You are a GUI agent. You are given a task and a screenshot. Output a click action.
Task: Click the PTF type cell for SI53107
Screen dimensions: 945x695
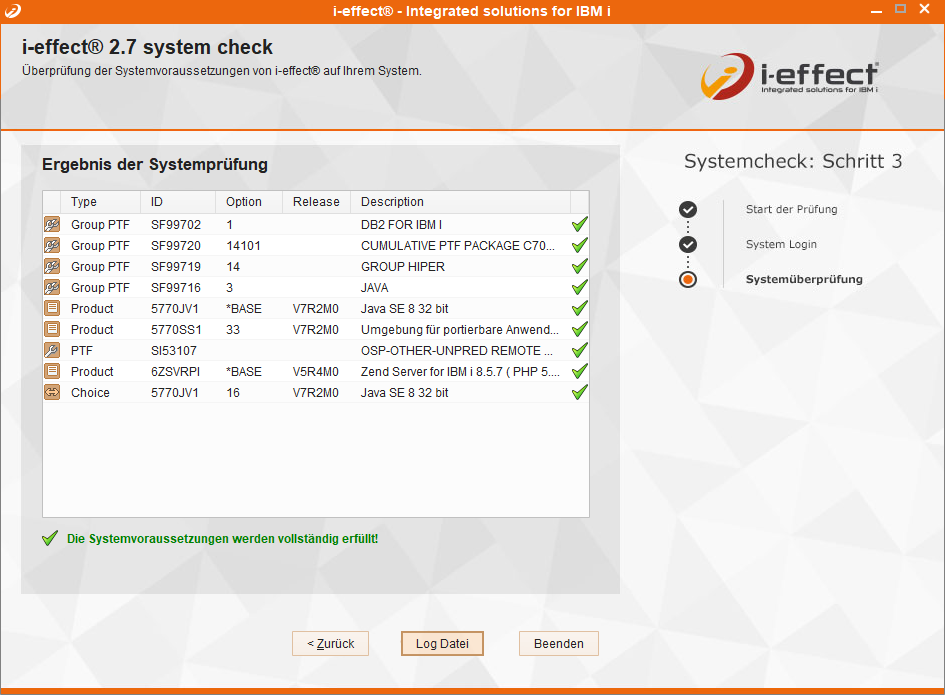(x=82, y=350)
